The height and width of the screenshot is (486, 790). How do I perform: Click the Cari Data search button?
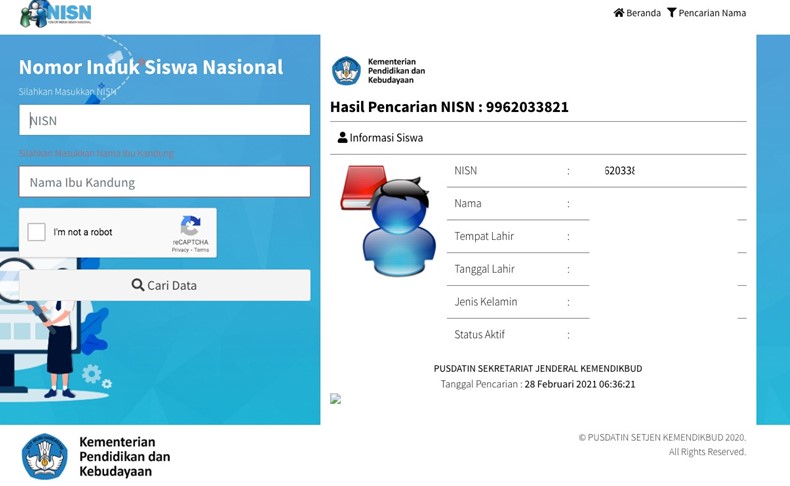(x=165, y=285)
